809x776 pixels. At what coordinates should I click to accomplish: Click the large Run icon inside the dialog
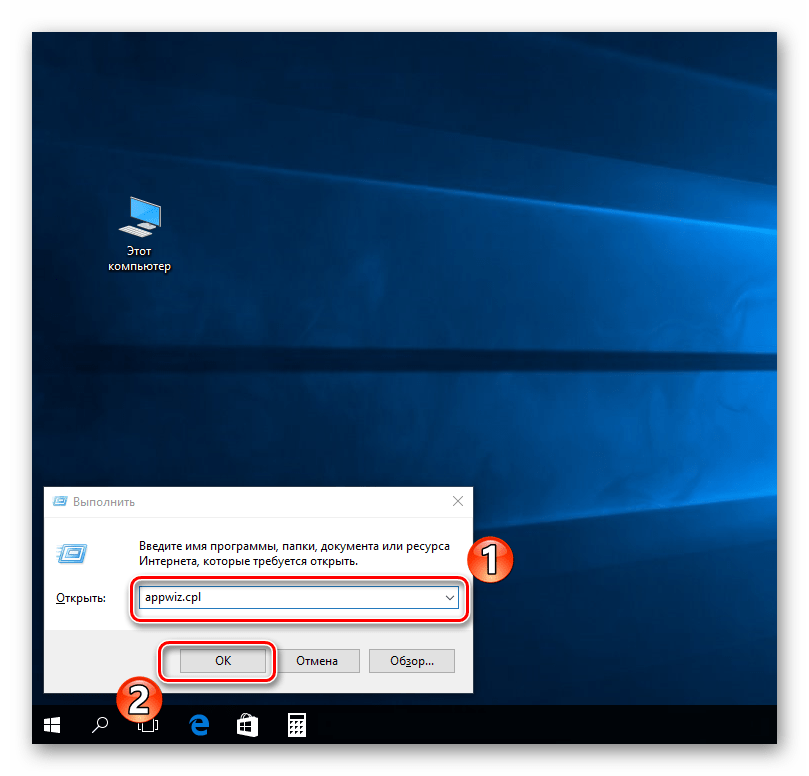pos(72,553)
